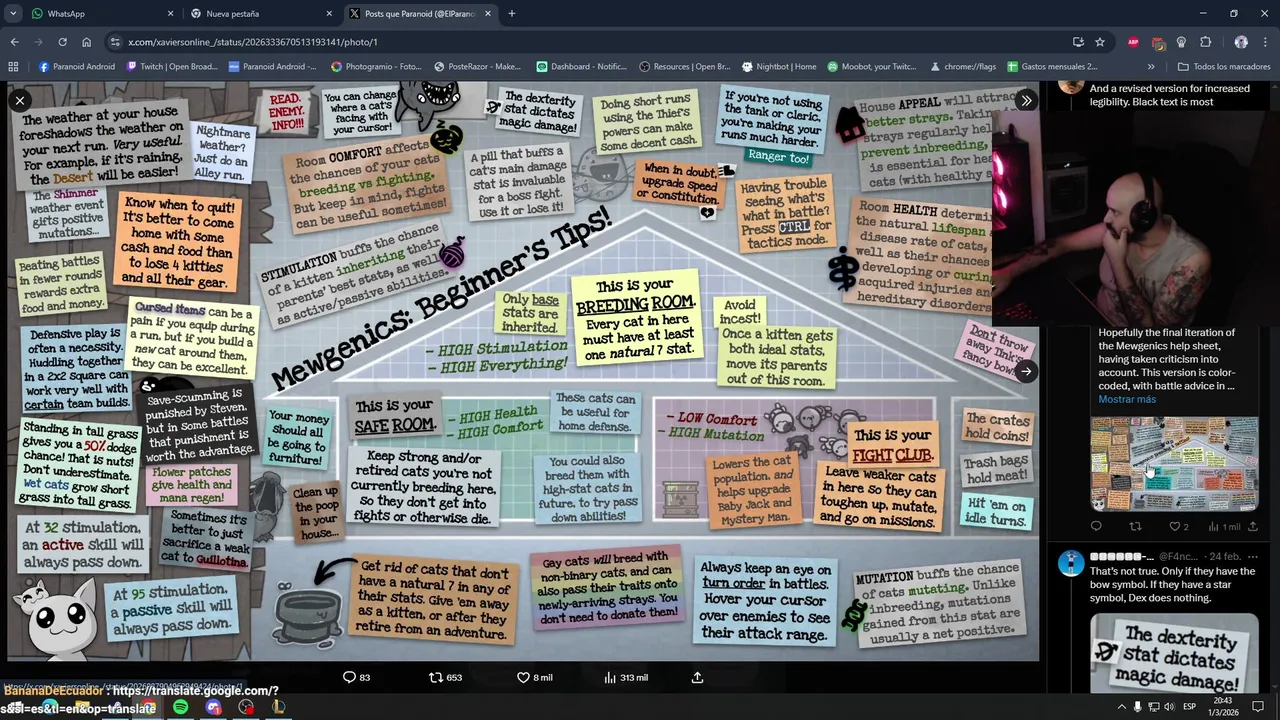
Task: Open Resources | Open Br... bookmark
Action: point(684,67)
